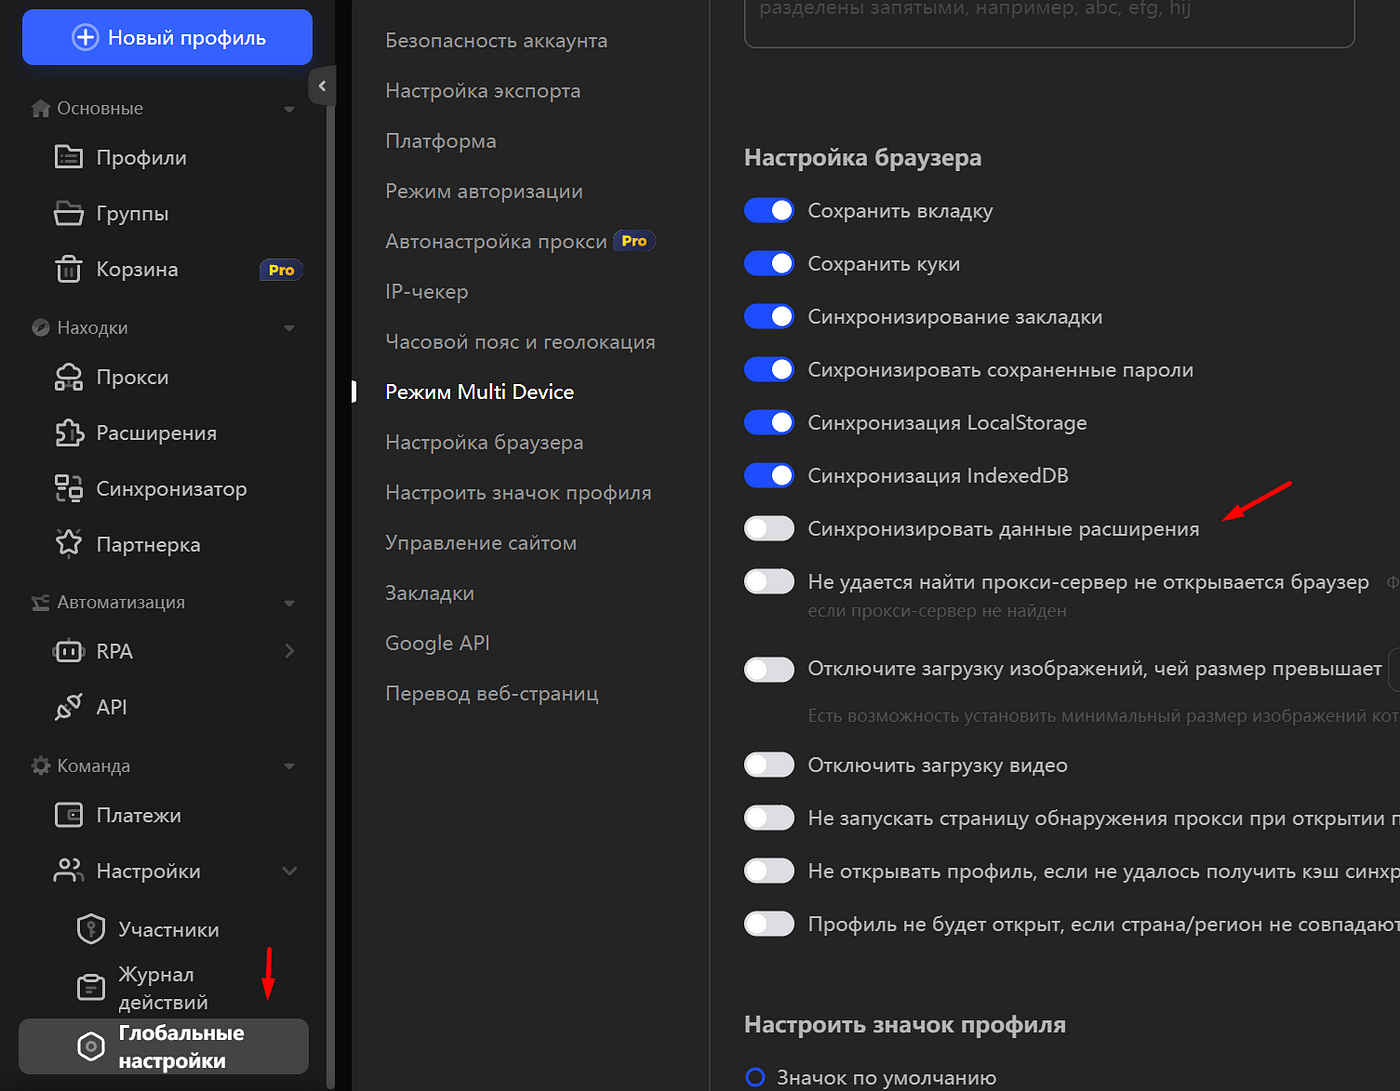This screenshot has width=1400, height=1091.
Task: Toggle Сохранить вкладку switch off
Action: click(769, 210)
